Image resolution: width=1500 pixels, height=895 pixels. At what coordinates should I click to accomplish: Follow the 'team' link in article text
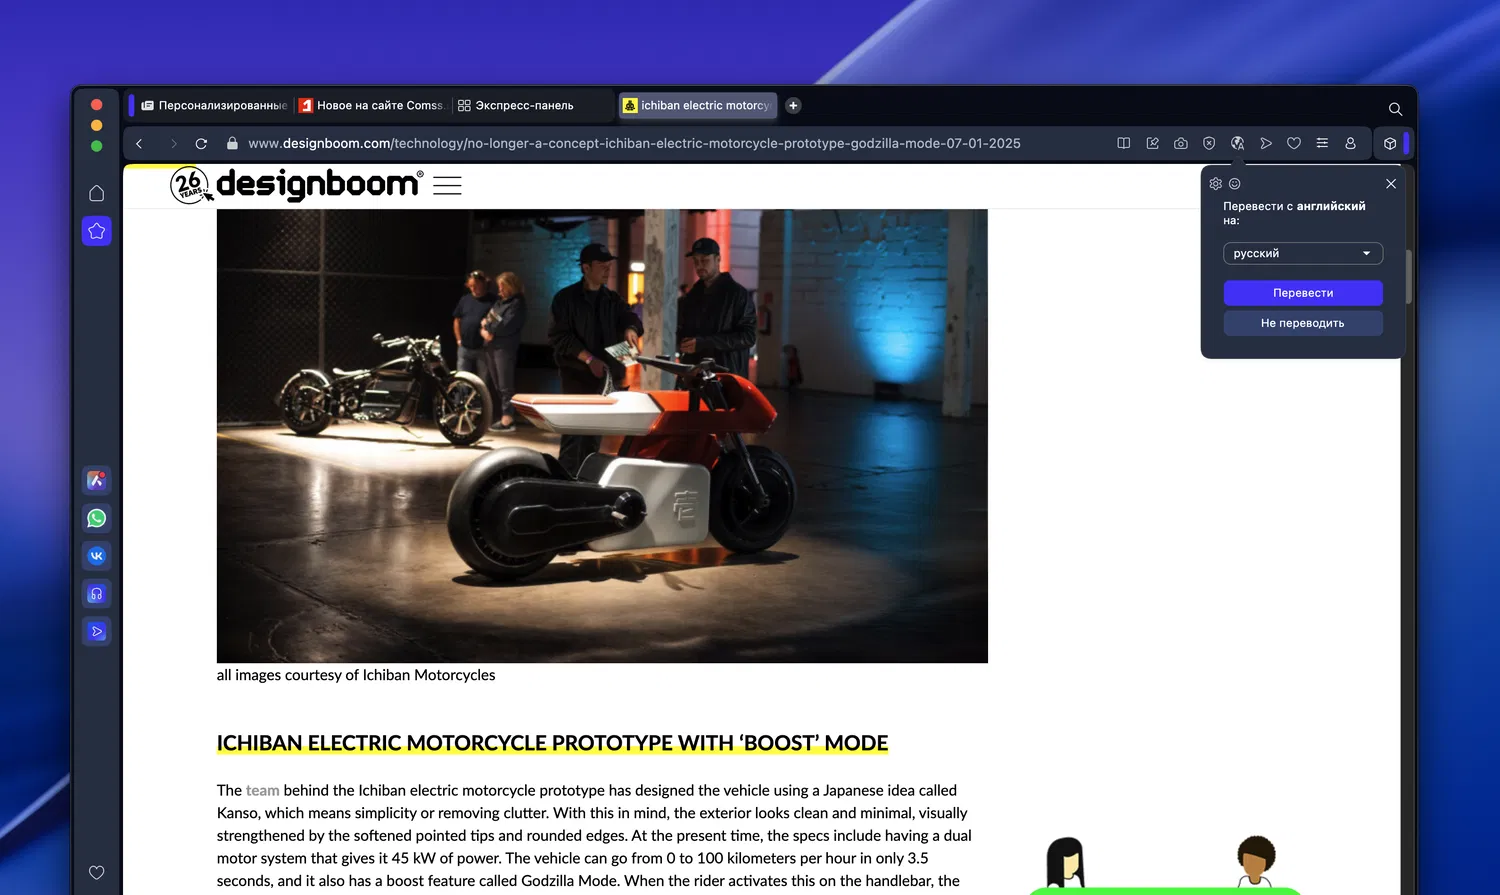click(262, 790)
